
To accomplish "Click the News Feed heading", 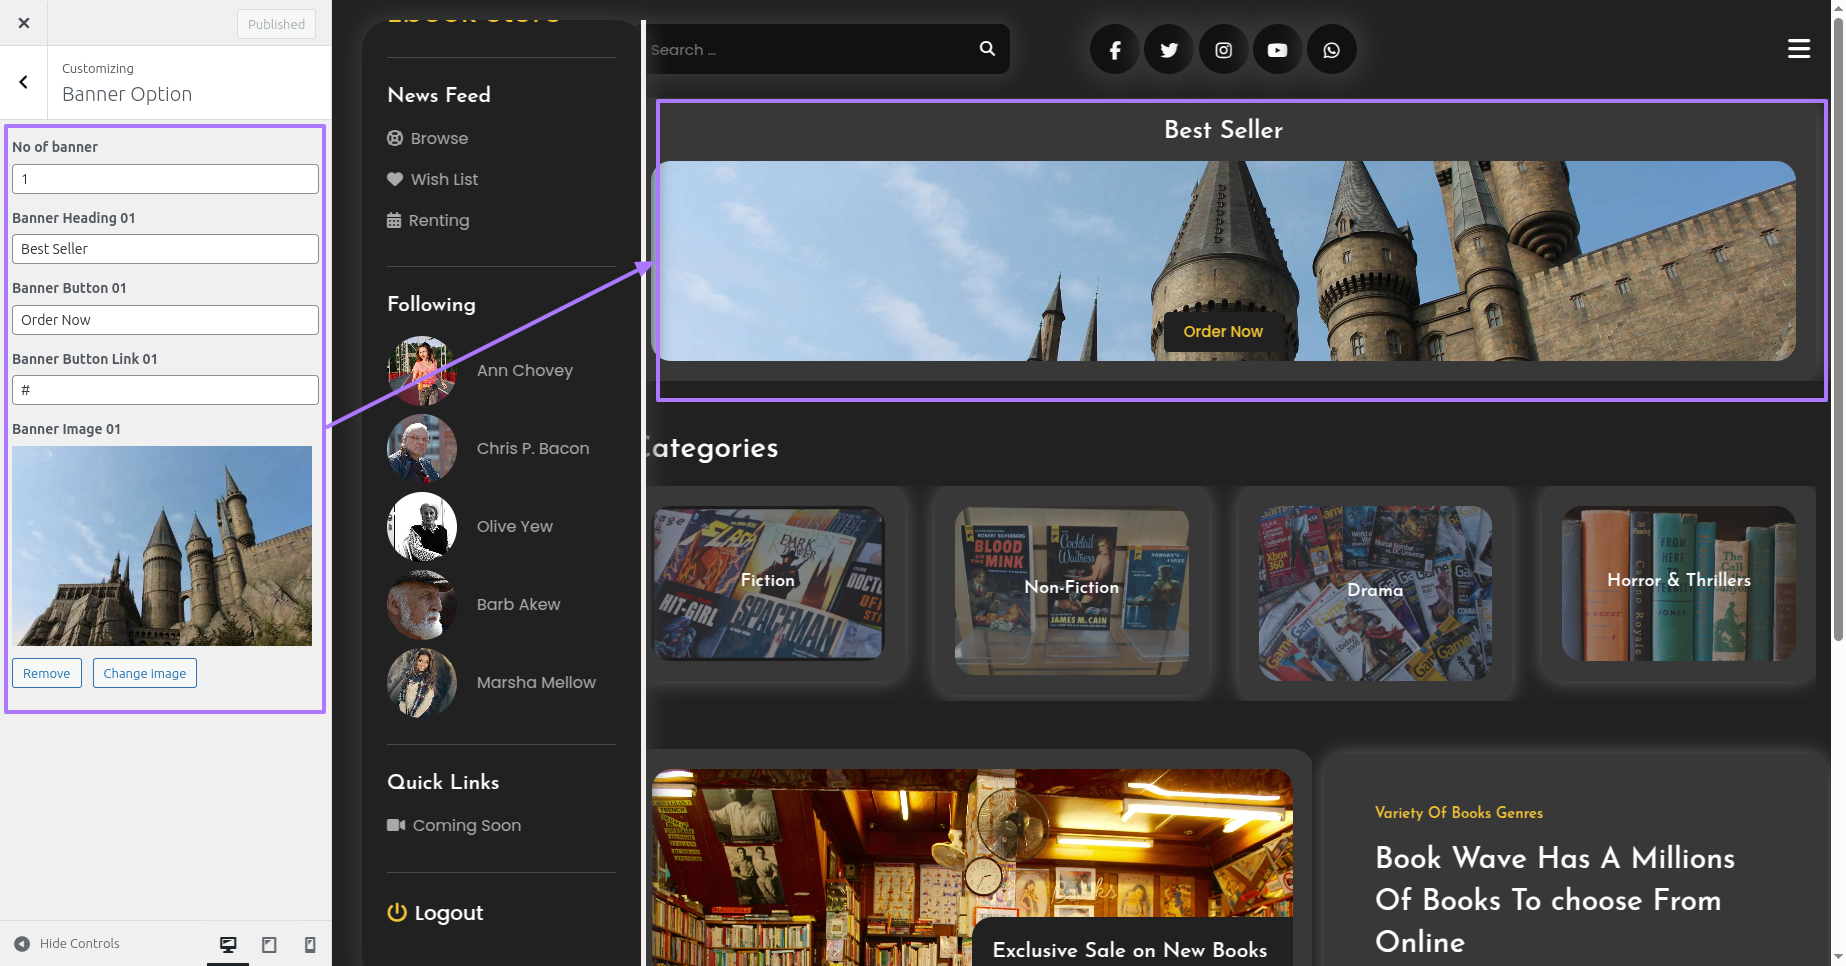I will point(439,95).
